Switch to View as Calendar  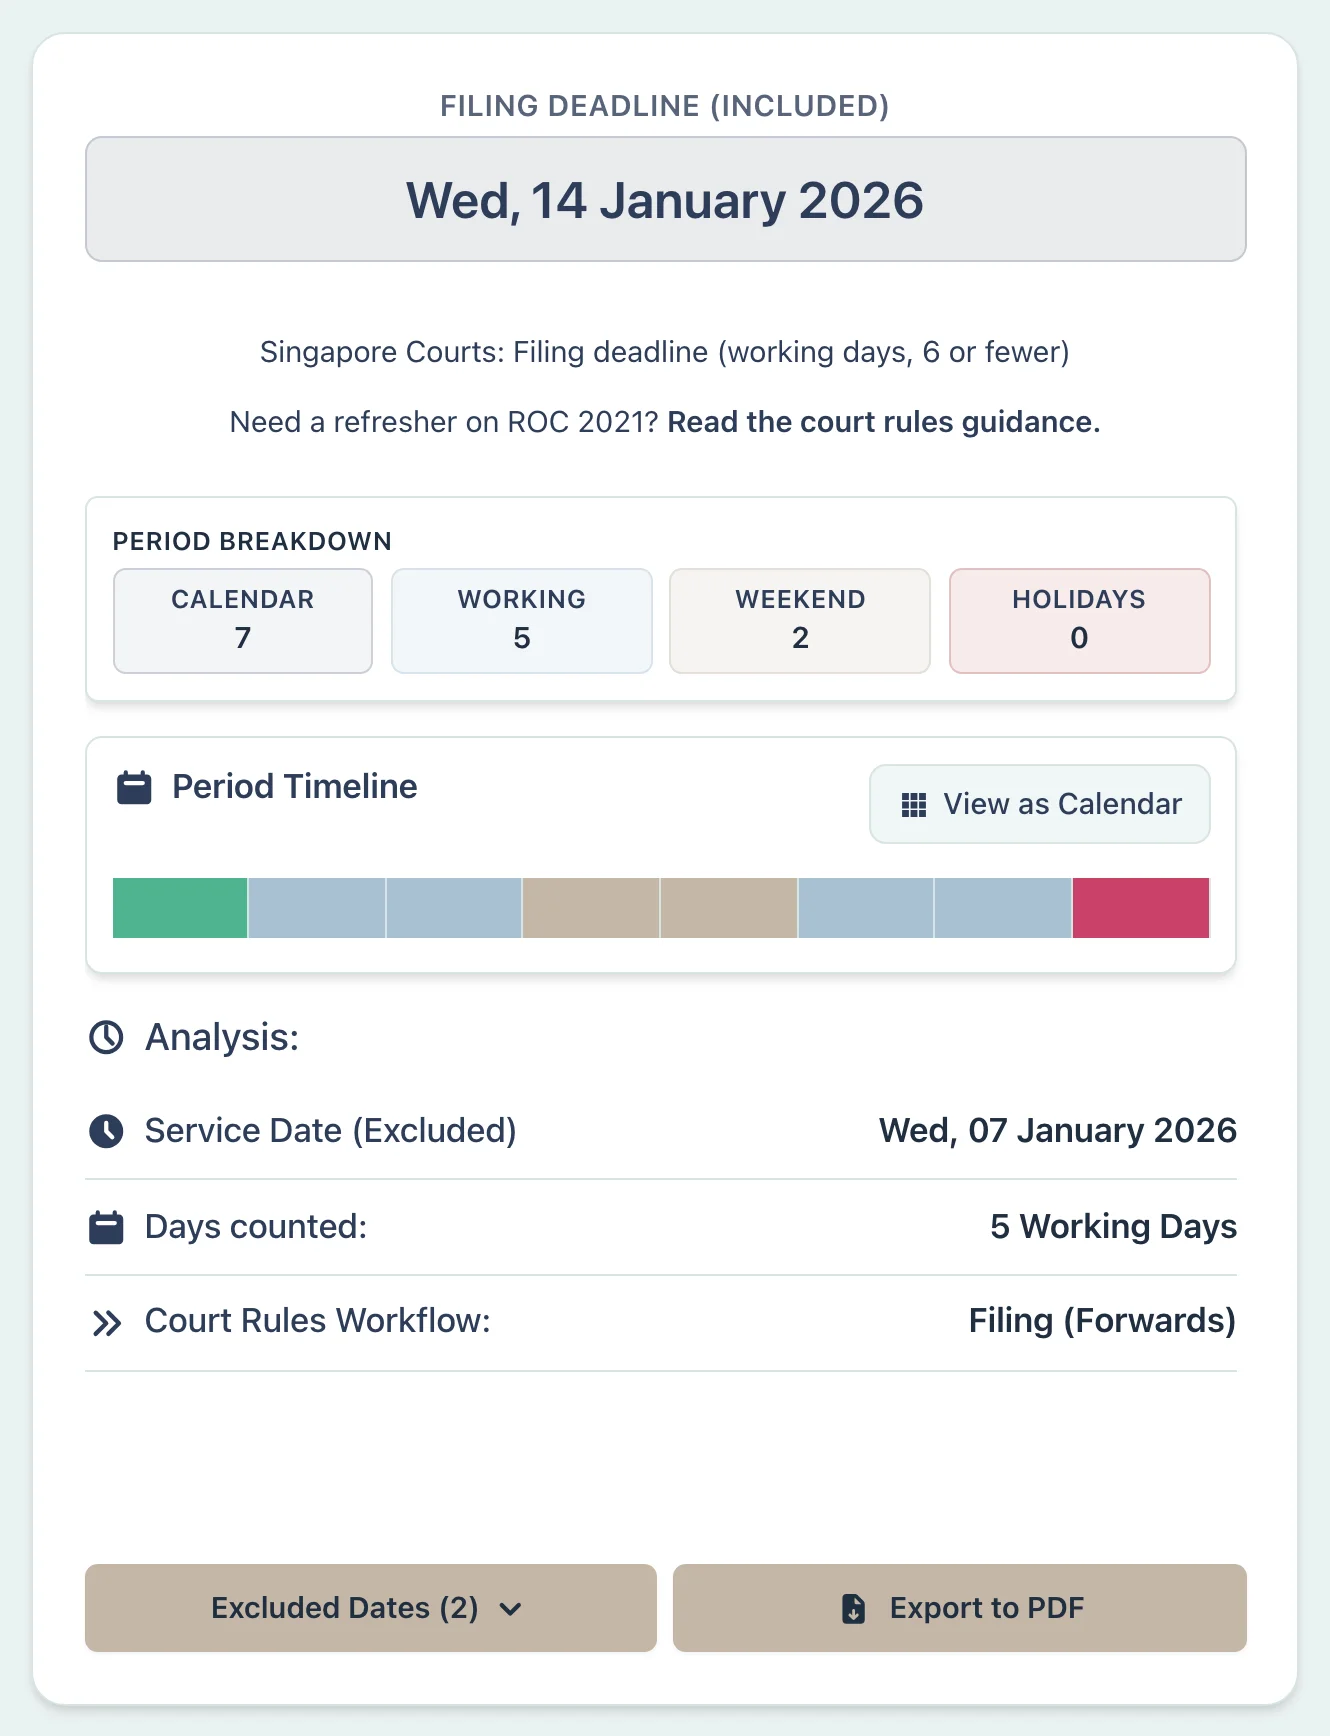(x=1039, y=804)
